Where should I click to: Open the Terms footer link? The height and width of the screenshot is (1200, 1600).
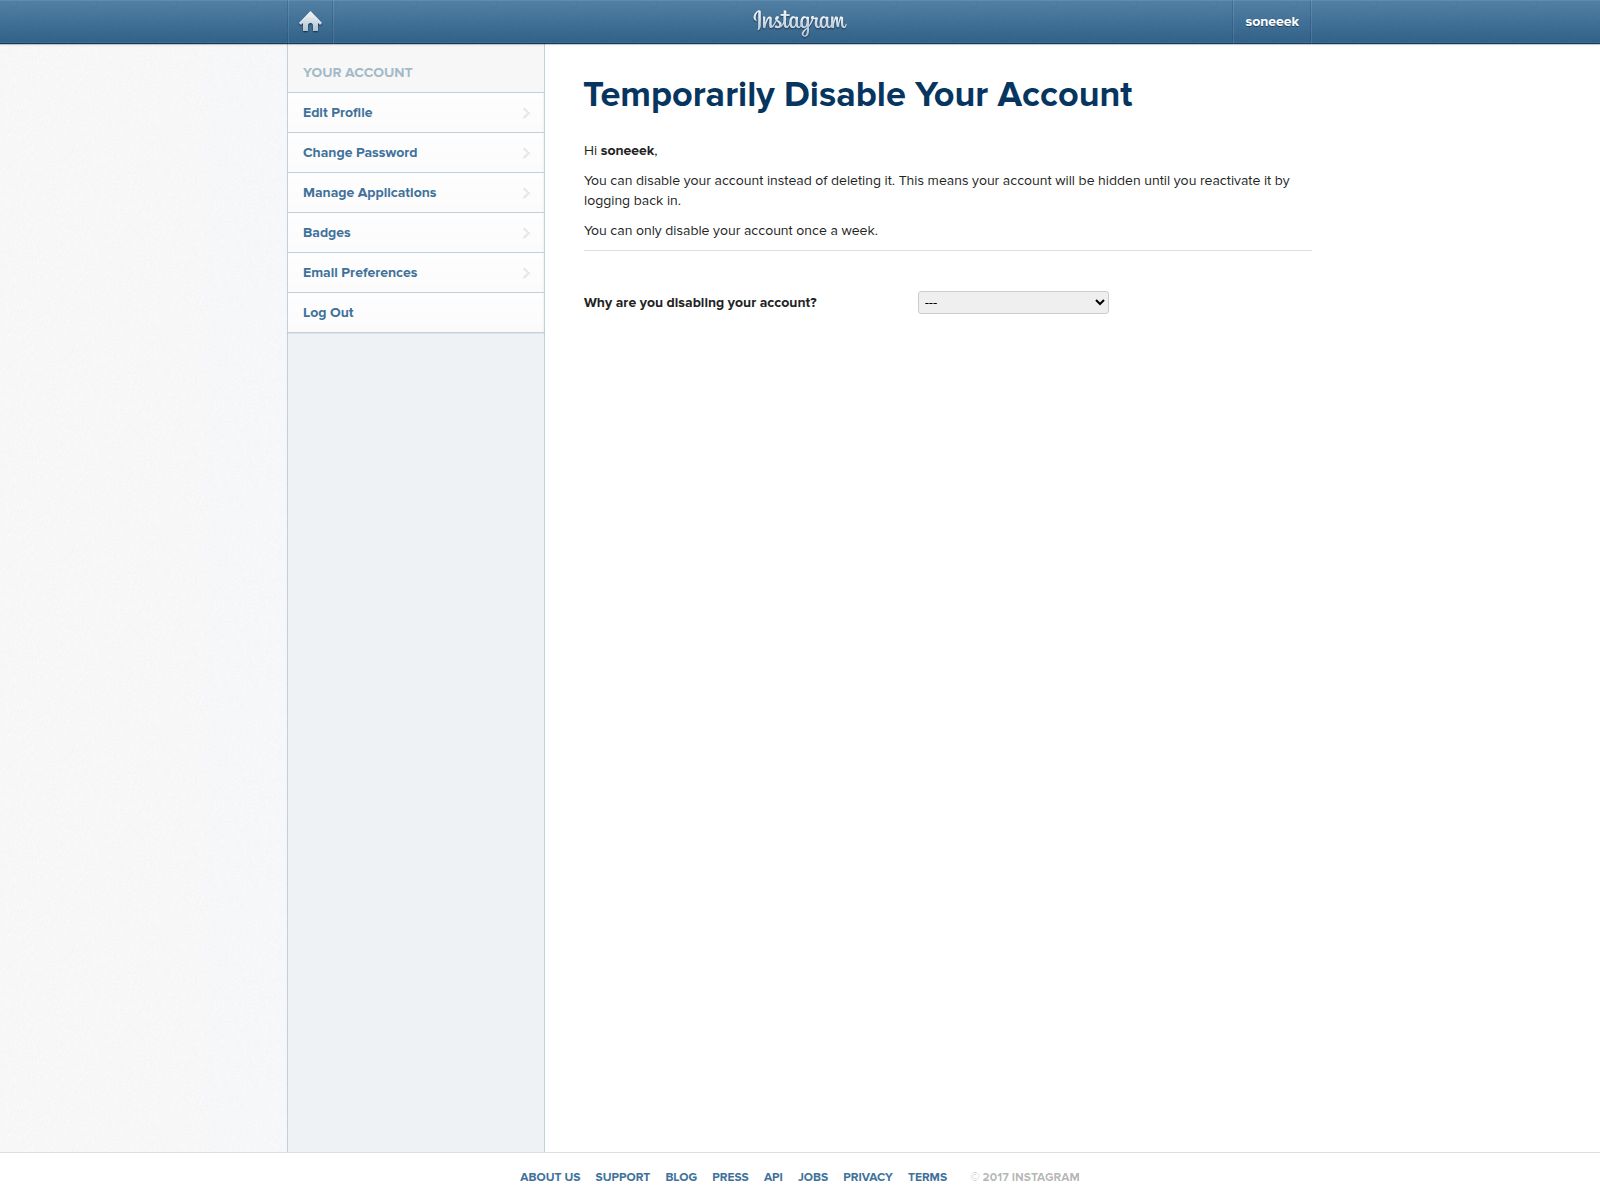[x=928, y=1177]
